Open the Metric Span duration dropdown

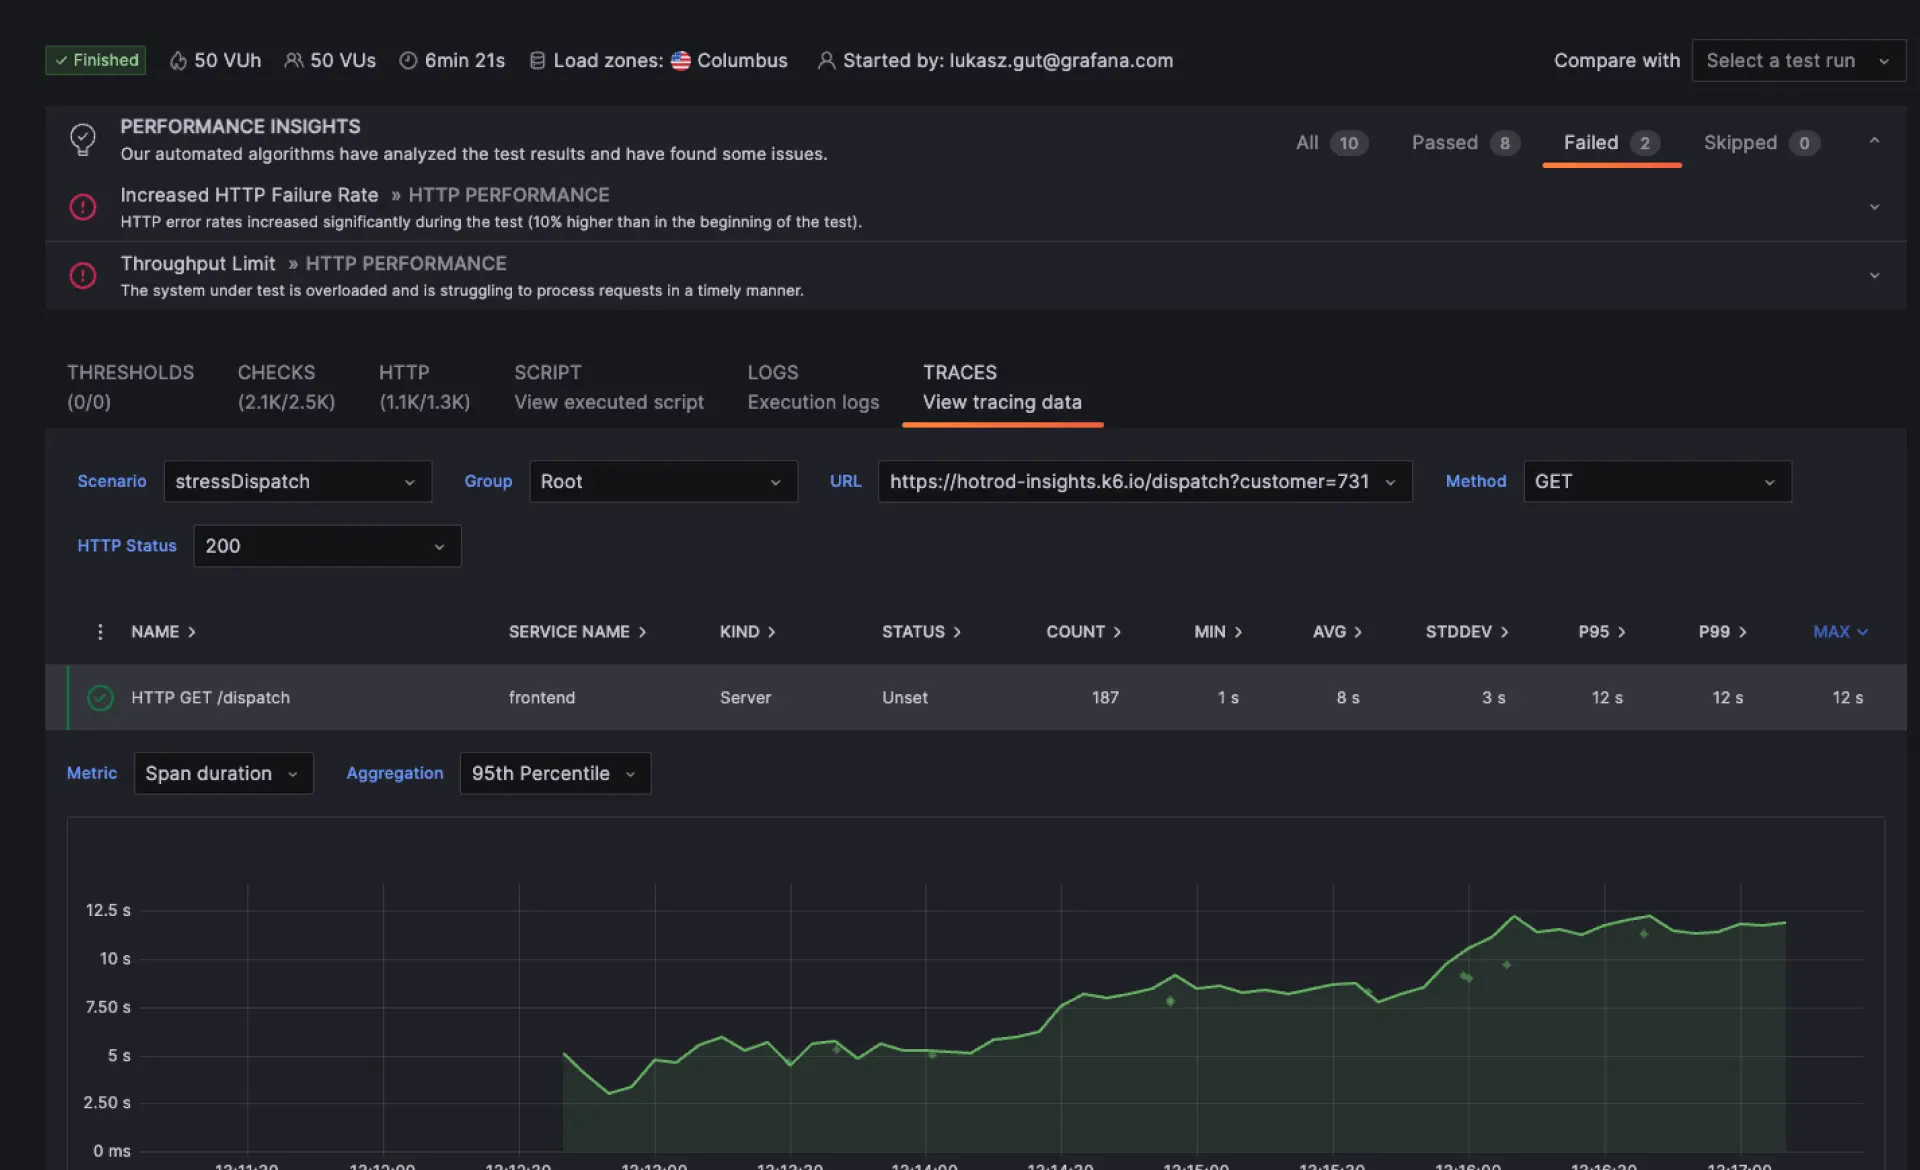(223, 774)
